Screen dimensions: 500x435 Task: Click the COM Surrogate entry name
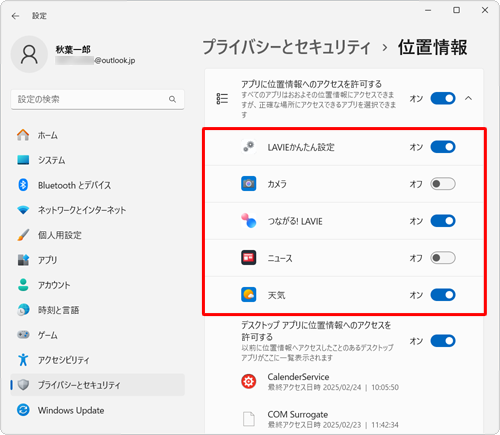298,414
